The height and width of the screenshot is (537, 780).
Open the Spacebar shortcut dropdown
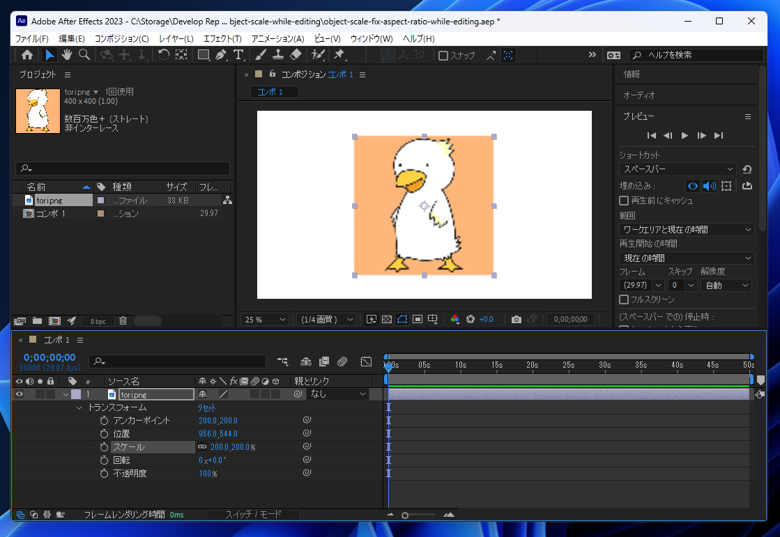point(677,169)
